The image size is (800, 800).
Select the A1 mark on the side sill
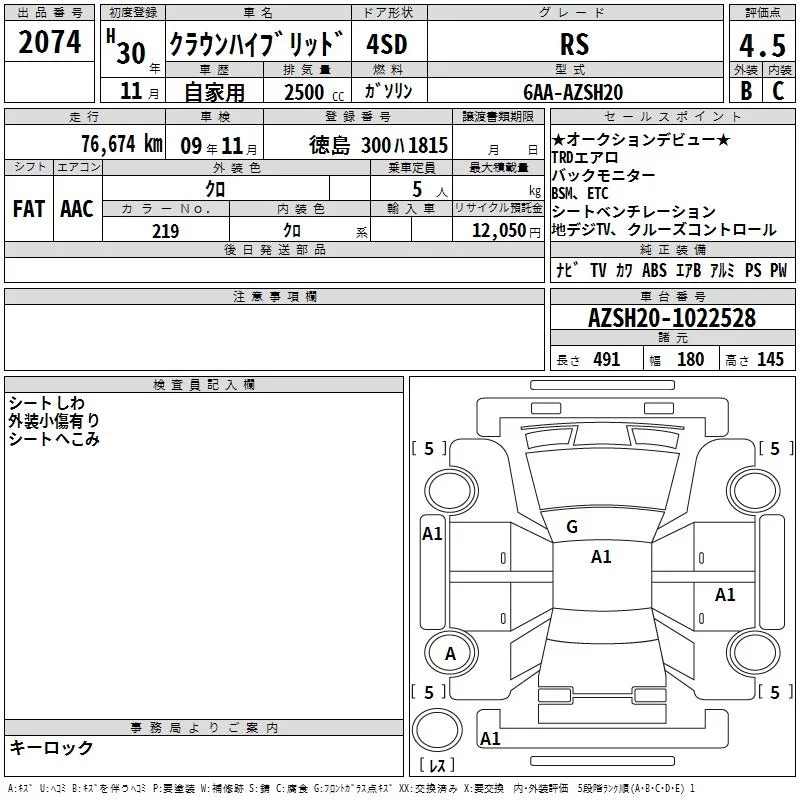click(432, 534)
